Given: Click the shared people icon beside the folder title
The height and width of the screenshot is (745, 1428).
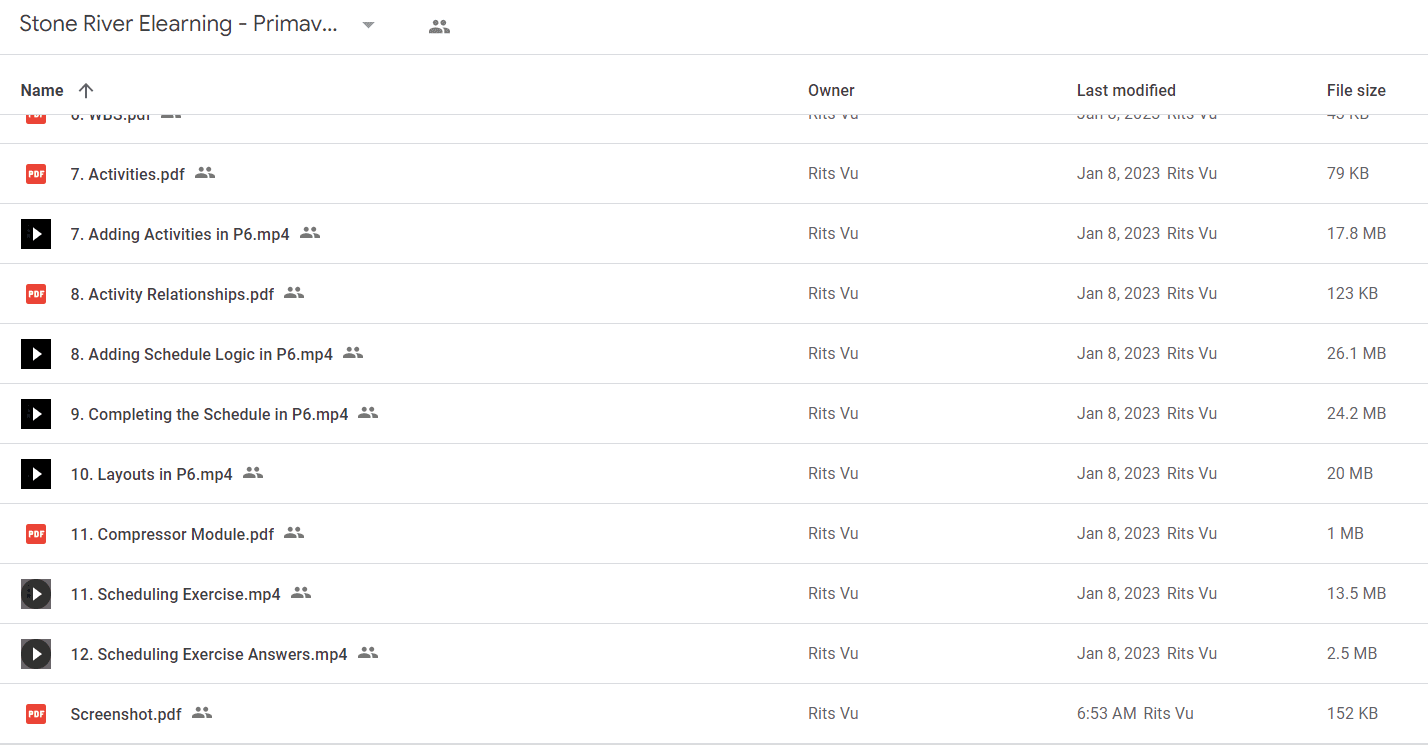Looking at the screenshot, I should coord(439,27).
